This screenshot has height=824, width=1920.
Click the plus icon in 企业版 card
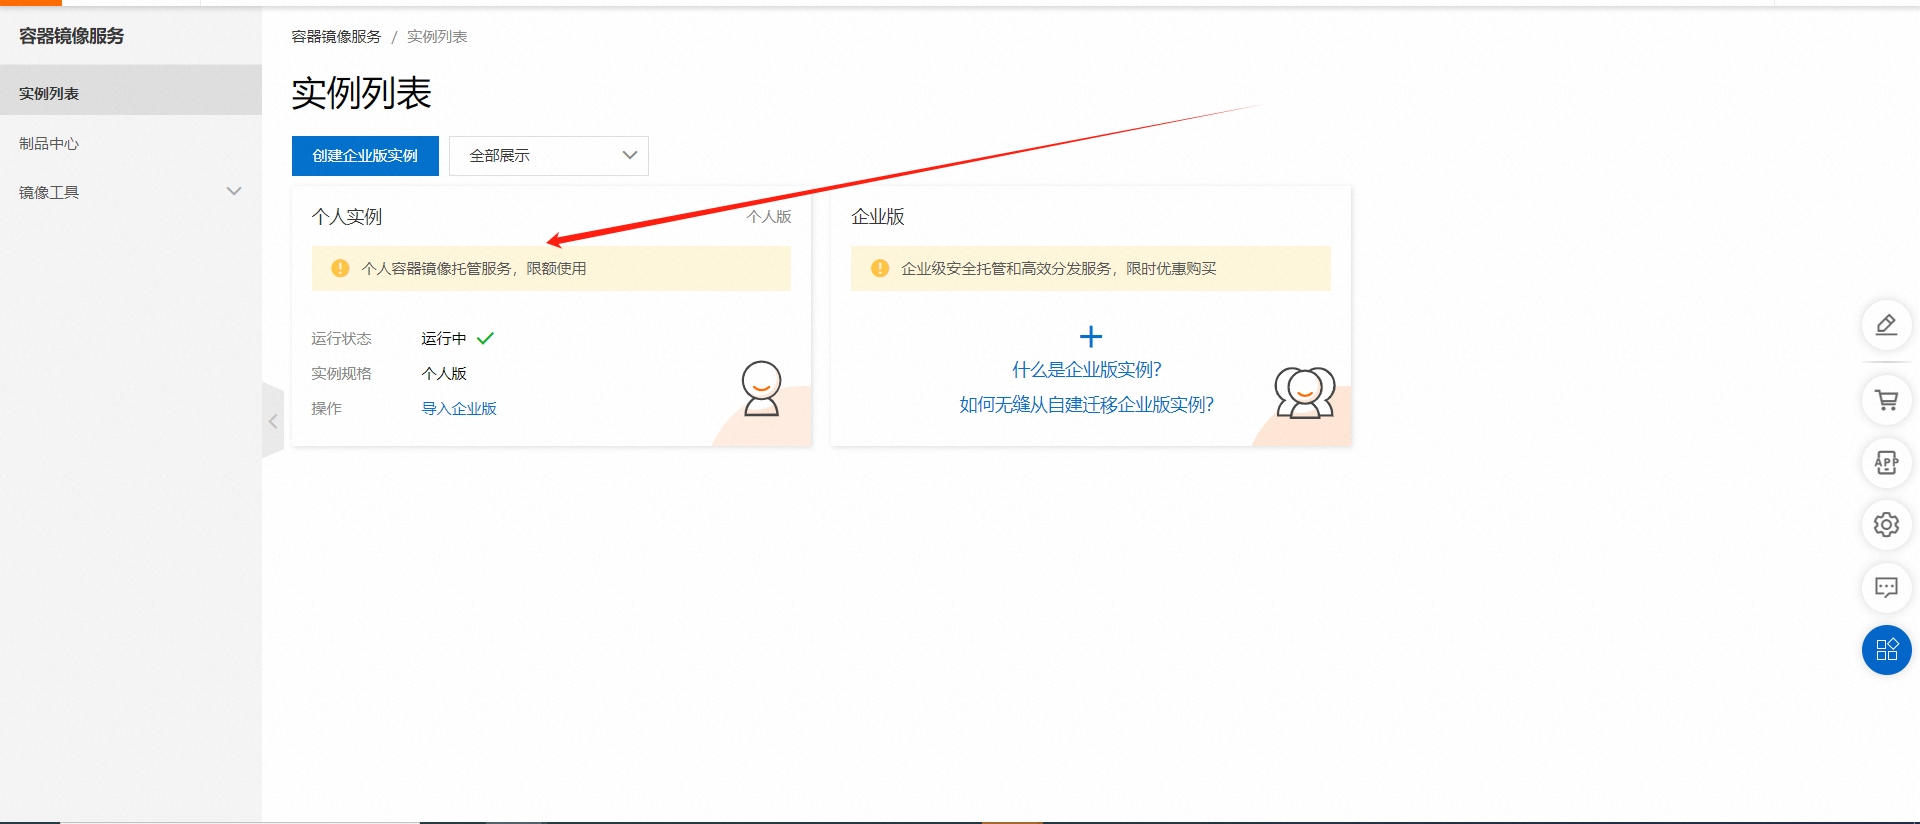tap(1091, 337)
